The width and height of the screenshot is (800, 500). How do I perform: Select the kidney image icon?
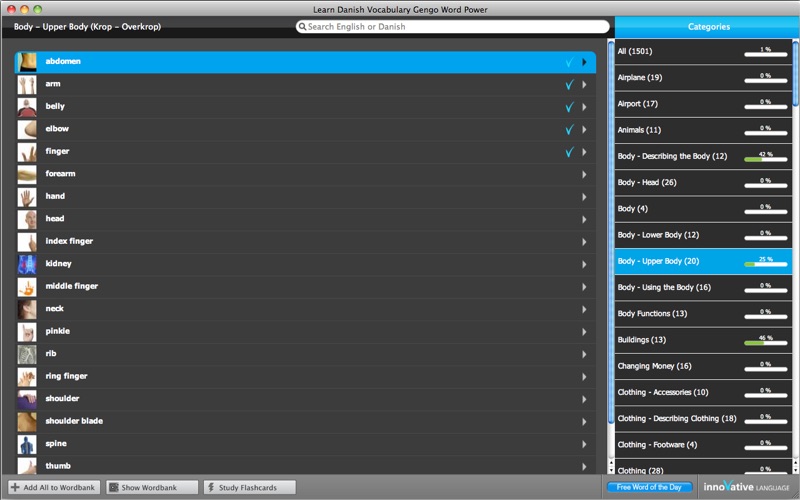tap(27, 264)
